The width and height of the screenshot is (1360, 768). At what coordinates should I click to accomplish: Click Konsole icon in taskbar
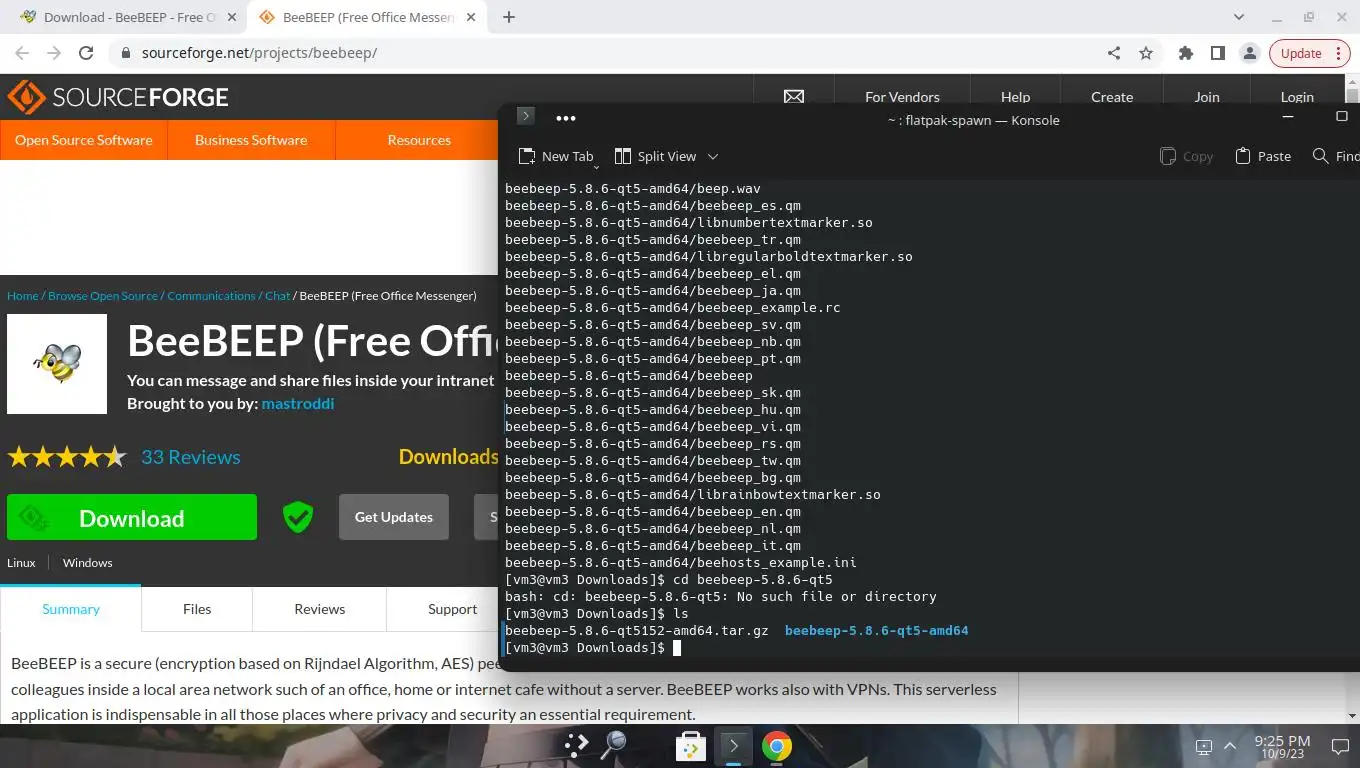click(x=733, y=746)
